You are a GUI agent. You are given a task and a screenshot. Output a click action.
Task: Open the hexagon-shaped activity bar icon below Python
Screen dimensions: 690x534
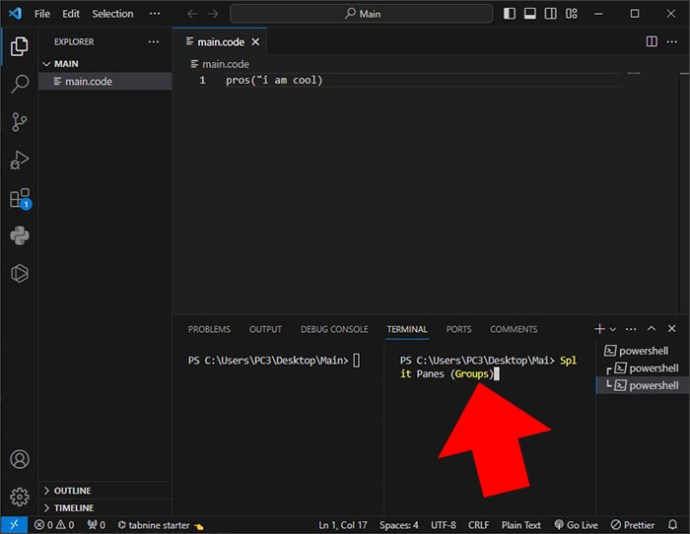(x=19, y=273)
